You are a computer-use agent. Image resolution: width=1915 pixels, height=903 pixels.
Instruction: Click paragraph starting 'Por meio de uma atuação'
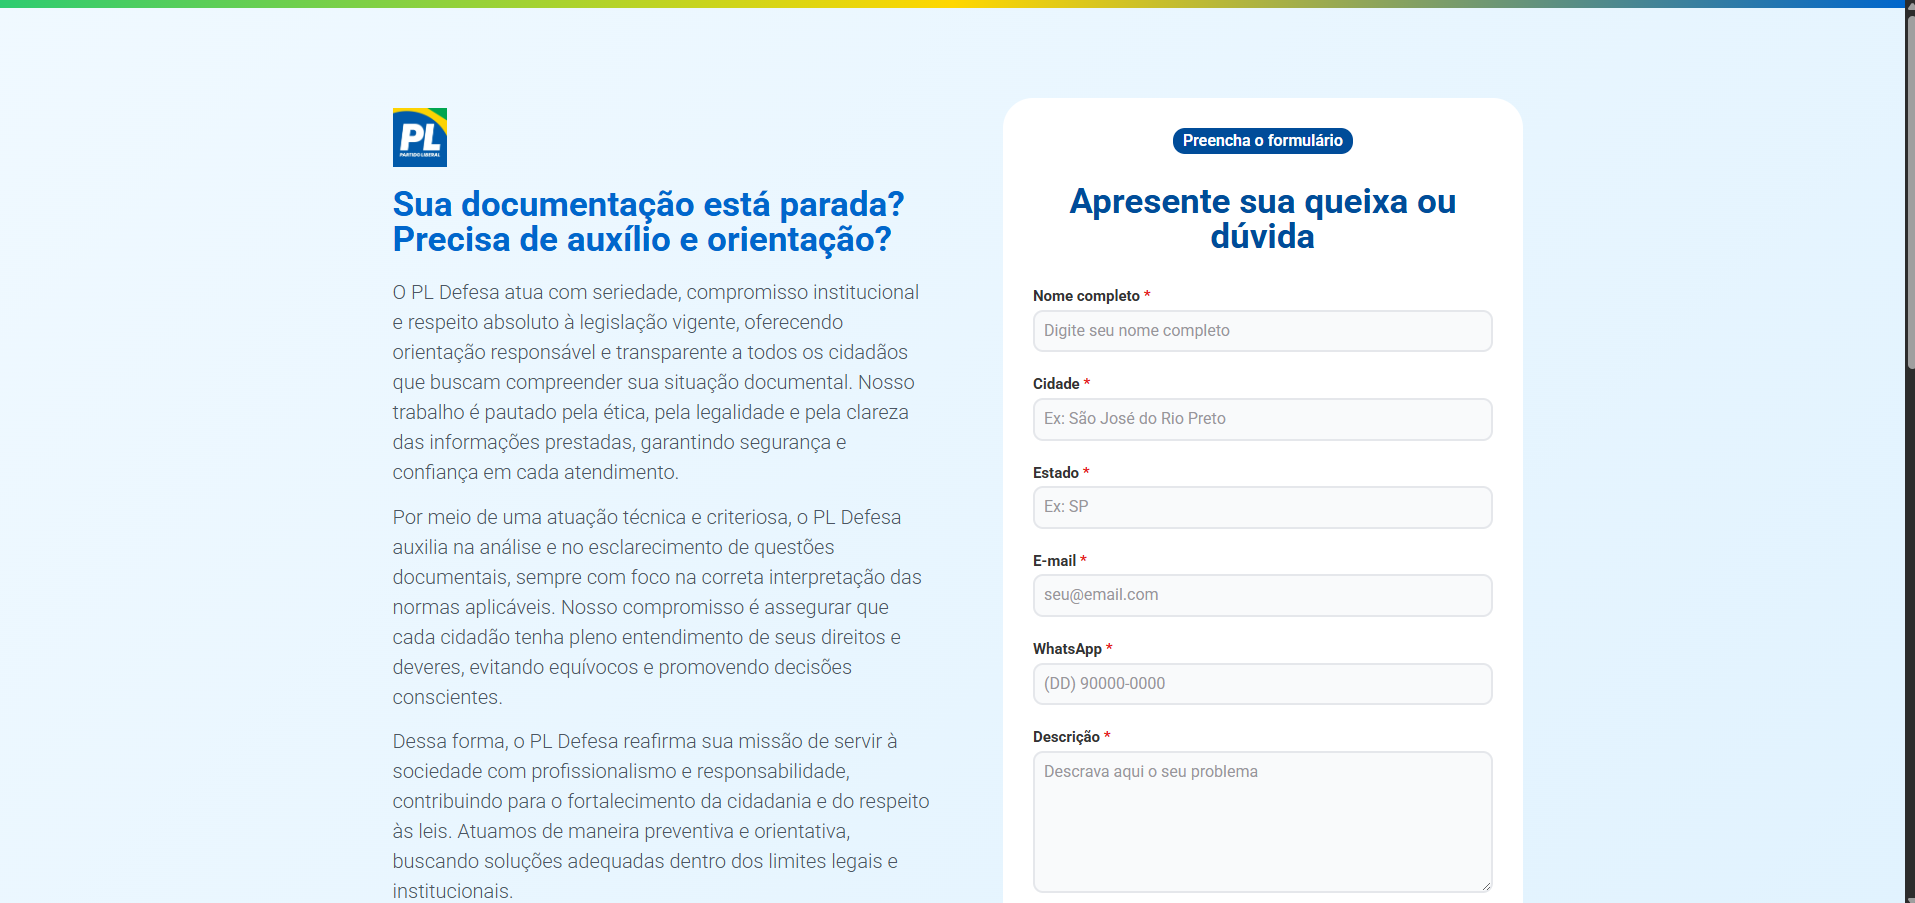point(658,607)
